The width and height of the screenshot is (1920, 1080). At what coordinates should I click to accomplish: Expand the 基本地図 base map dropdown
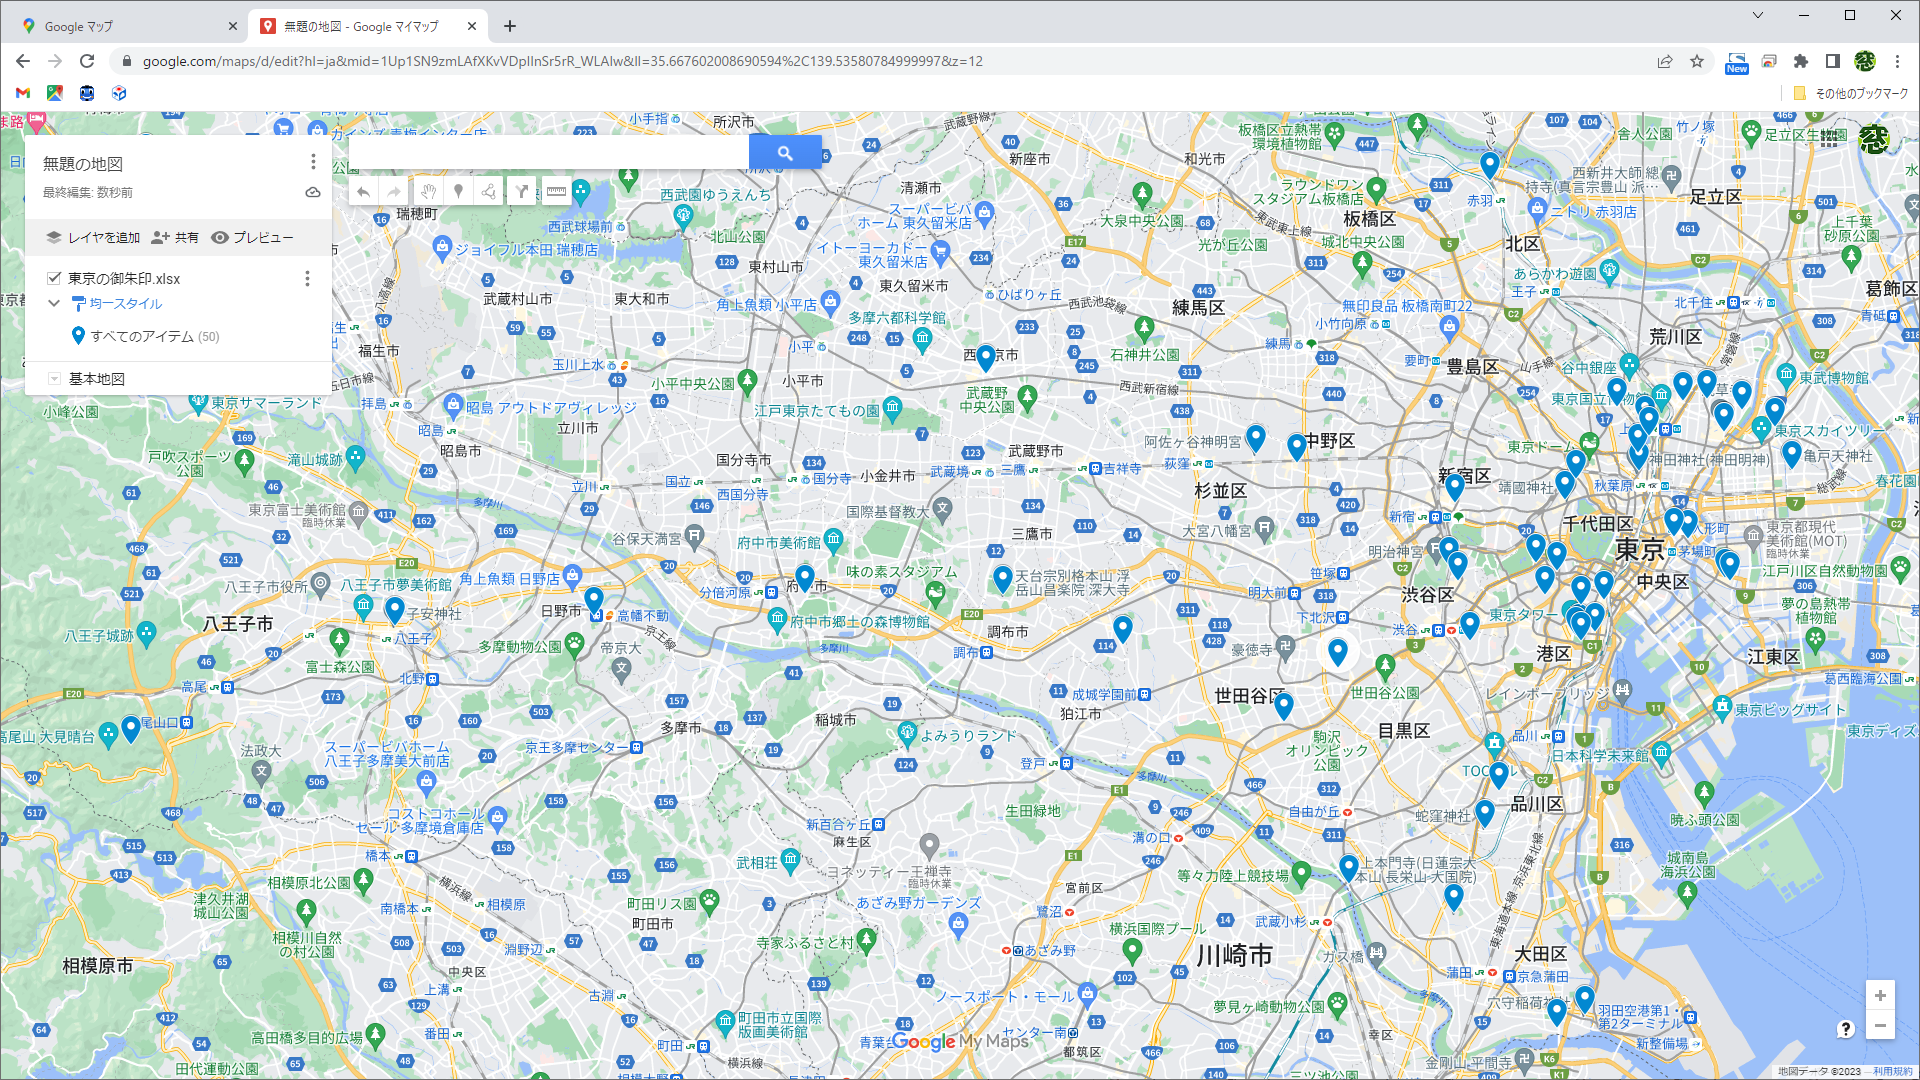tap(54, 378)
